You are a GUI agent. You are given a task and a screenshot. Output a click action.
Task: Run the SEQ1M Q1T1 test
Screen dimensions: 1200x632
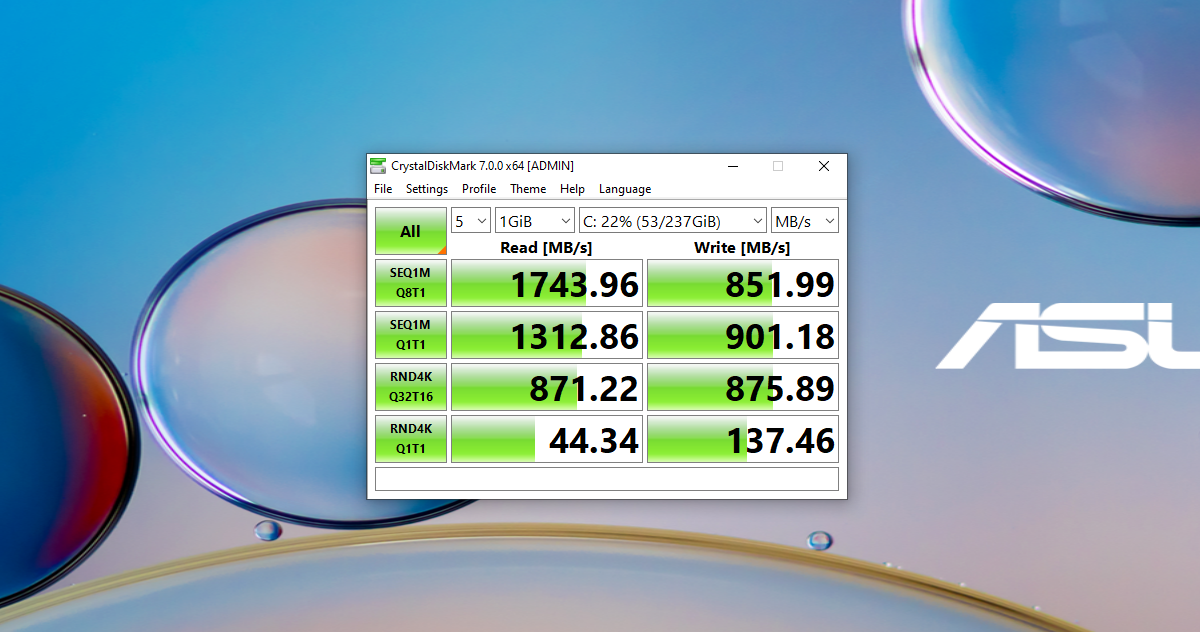[411, 335]
